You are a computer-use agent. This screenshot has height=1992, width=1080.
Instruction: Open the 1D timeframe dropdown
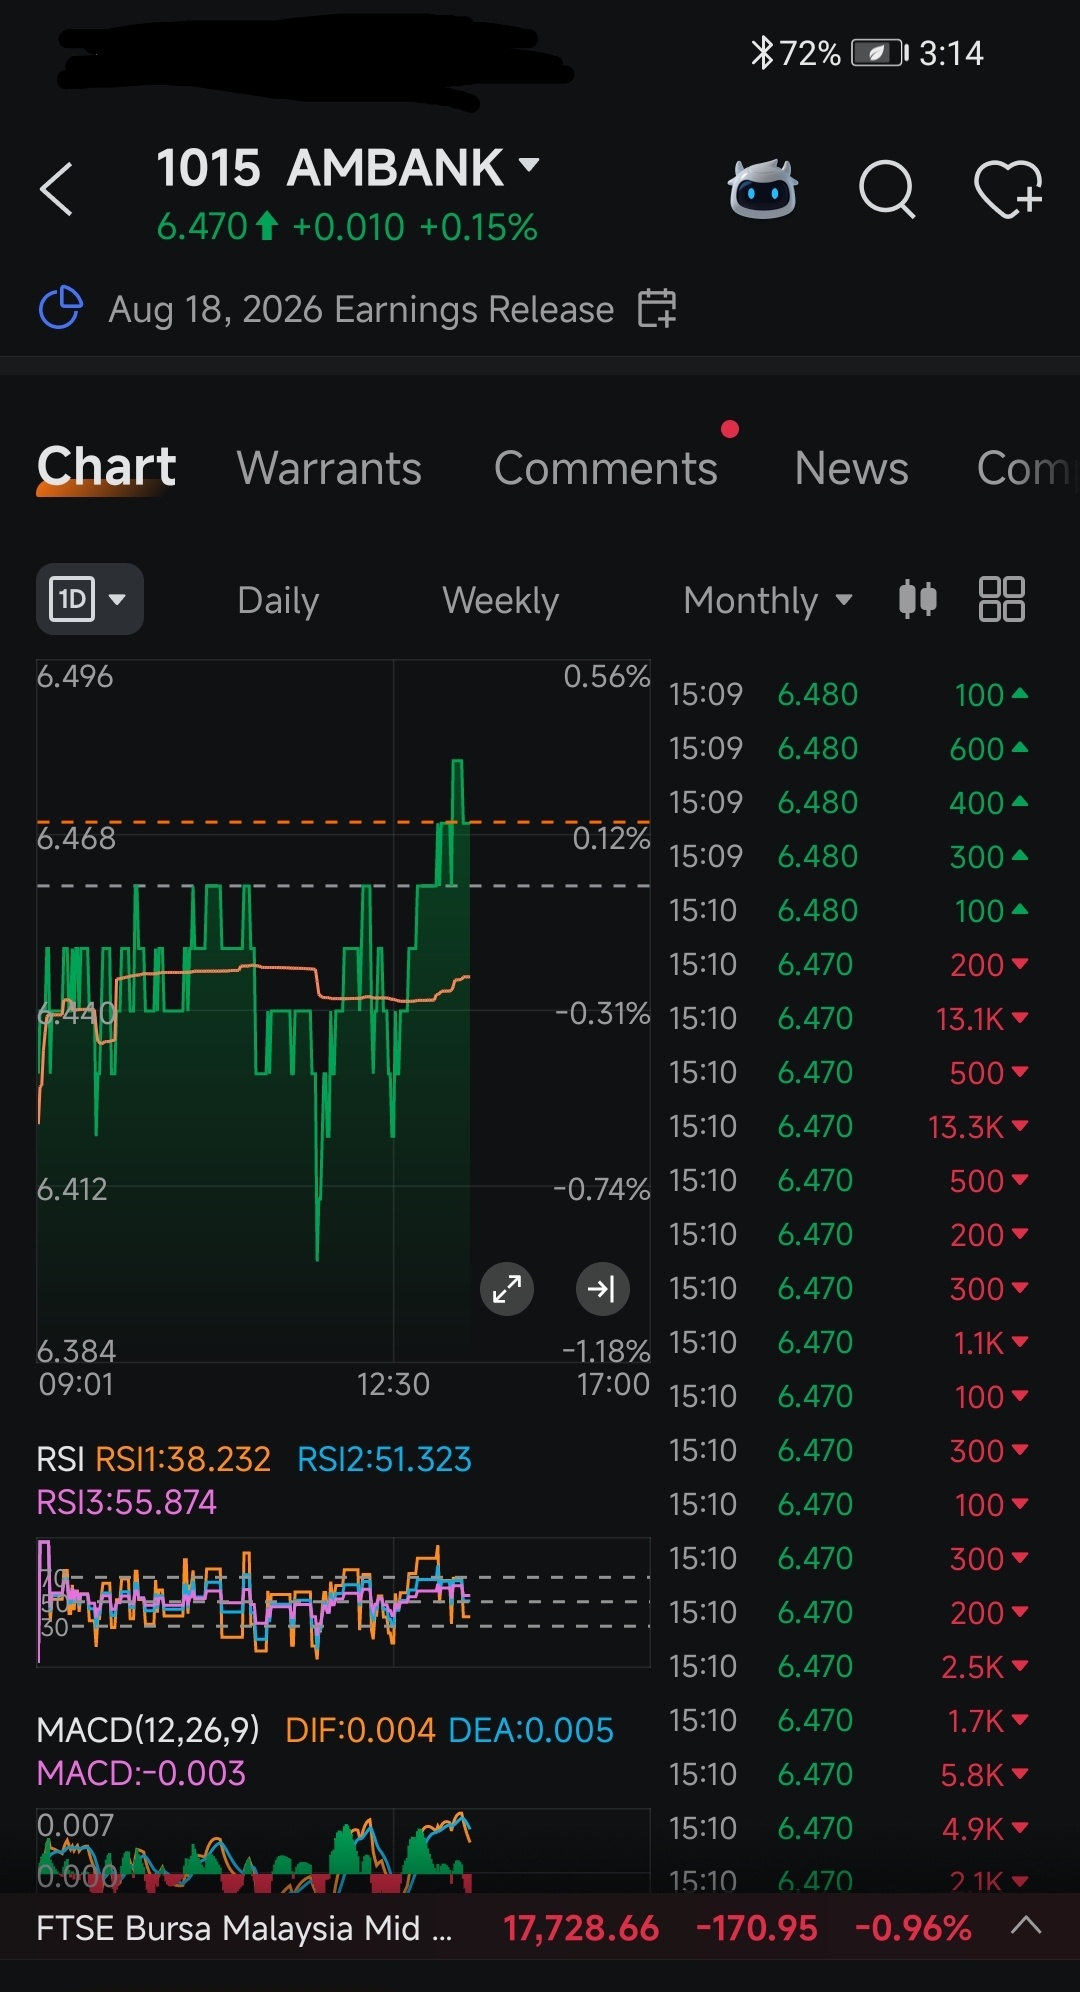[x=90, y=599]
